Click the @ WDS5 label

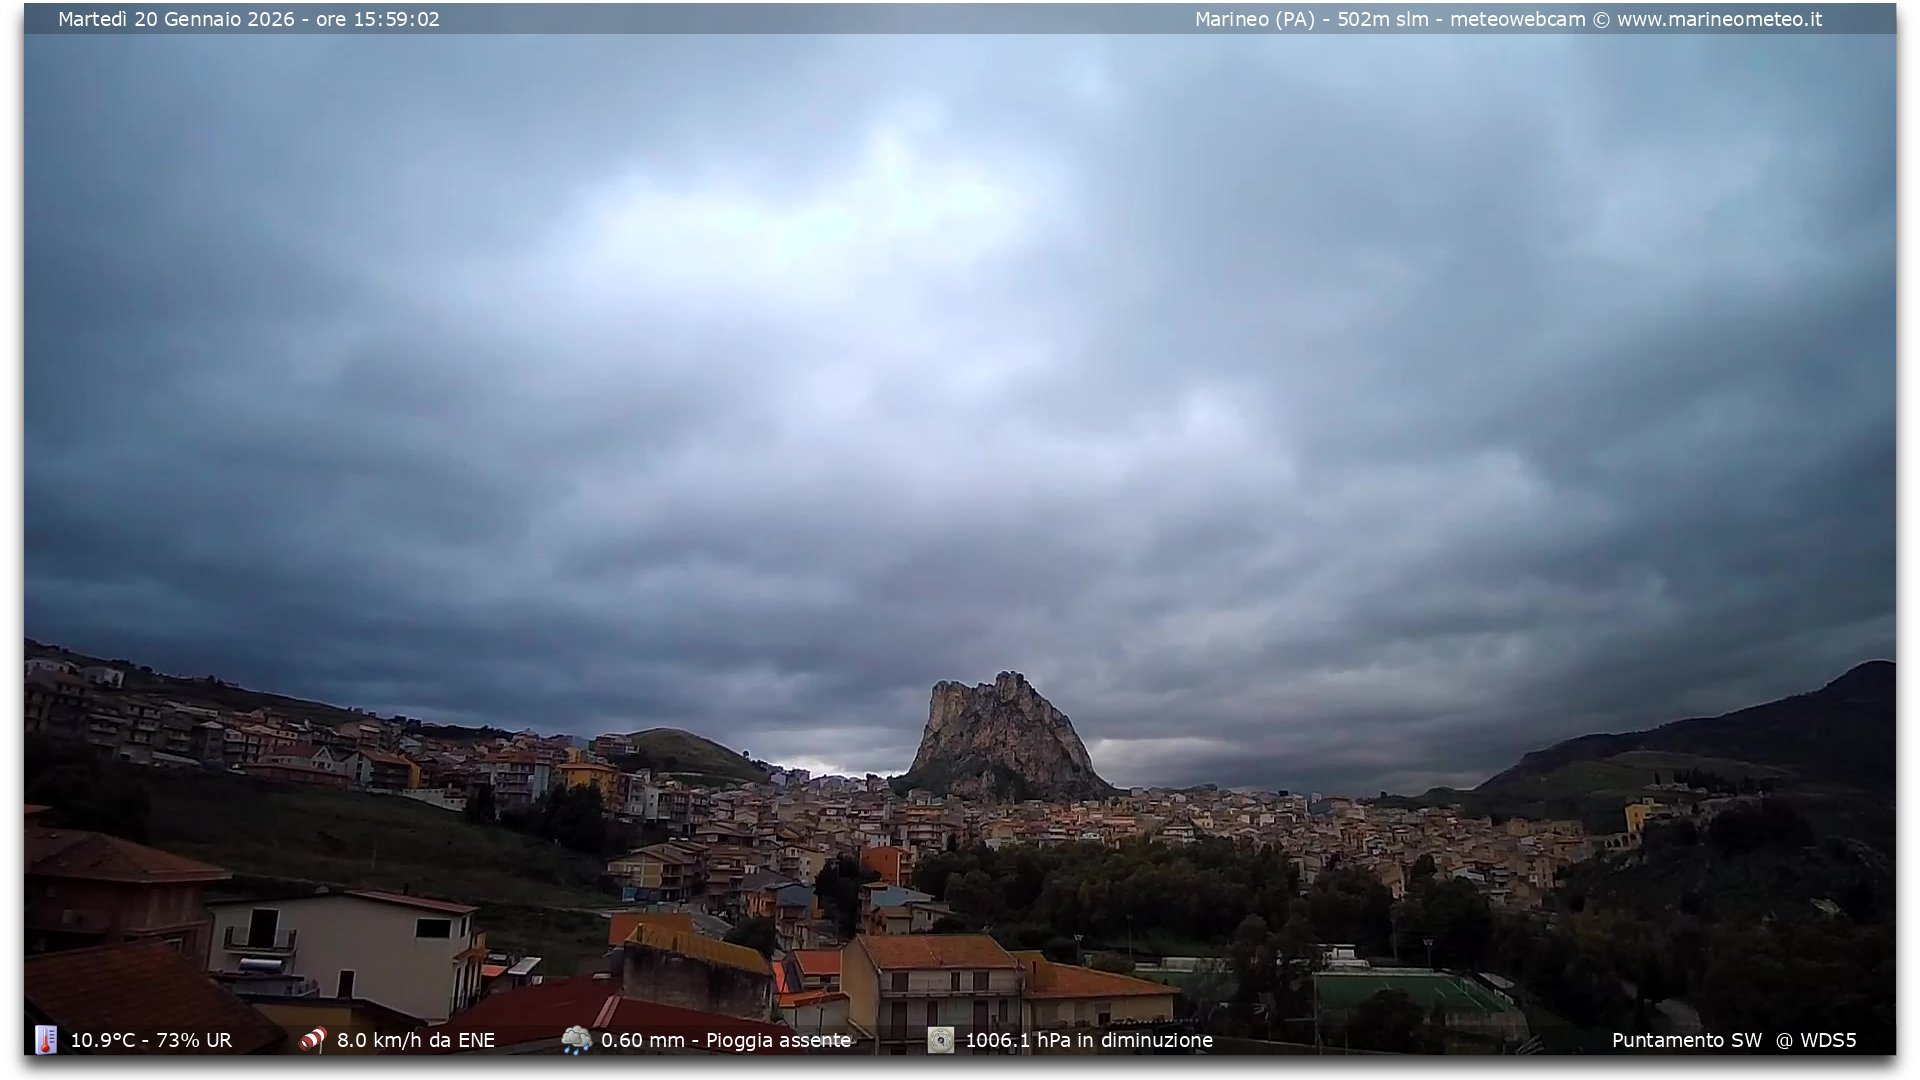[1816, 1040]
